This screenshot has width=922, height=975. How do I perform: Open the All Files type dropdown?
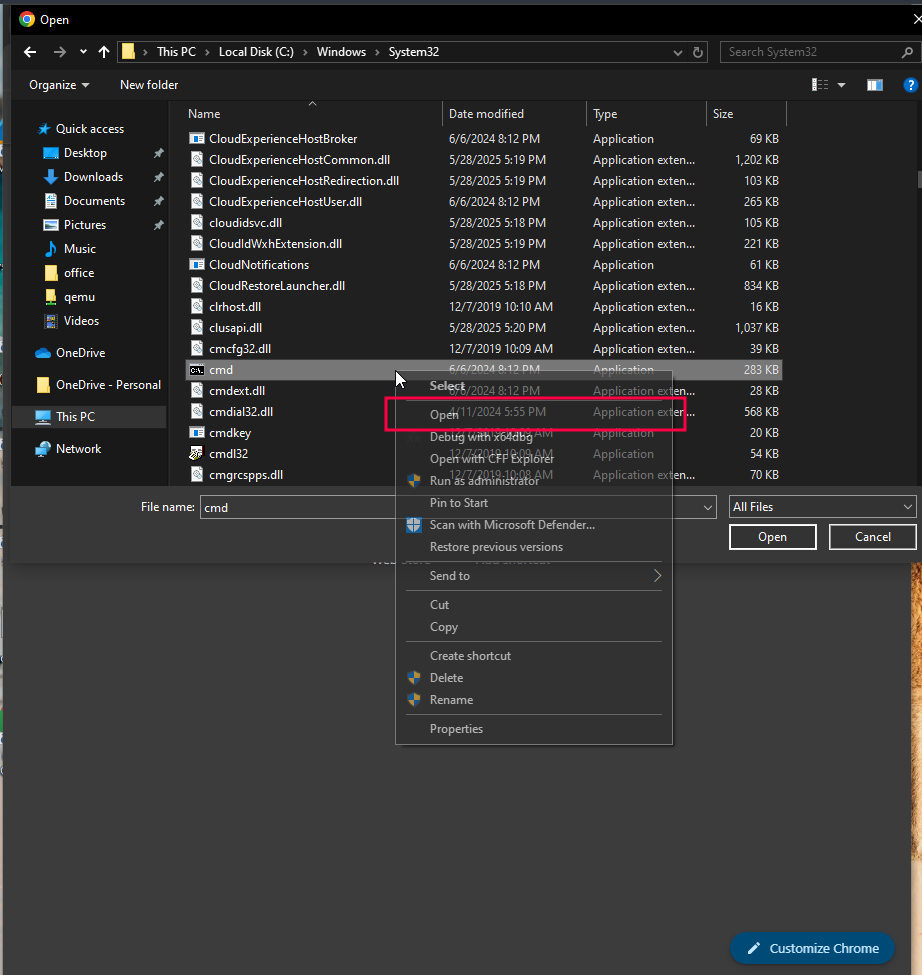point(822,507)
